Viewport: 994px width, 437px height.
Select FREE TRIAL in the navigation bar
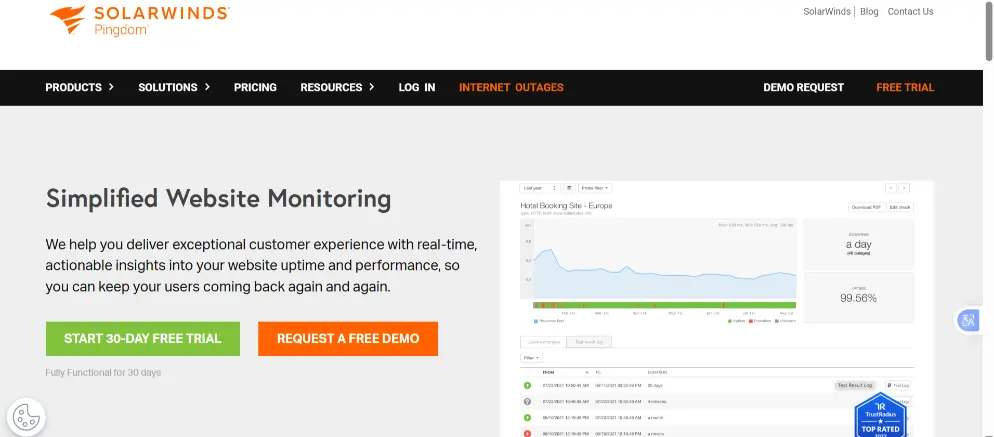[905, 88]
